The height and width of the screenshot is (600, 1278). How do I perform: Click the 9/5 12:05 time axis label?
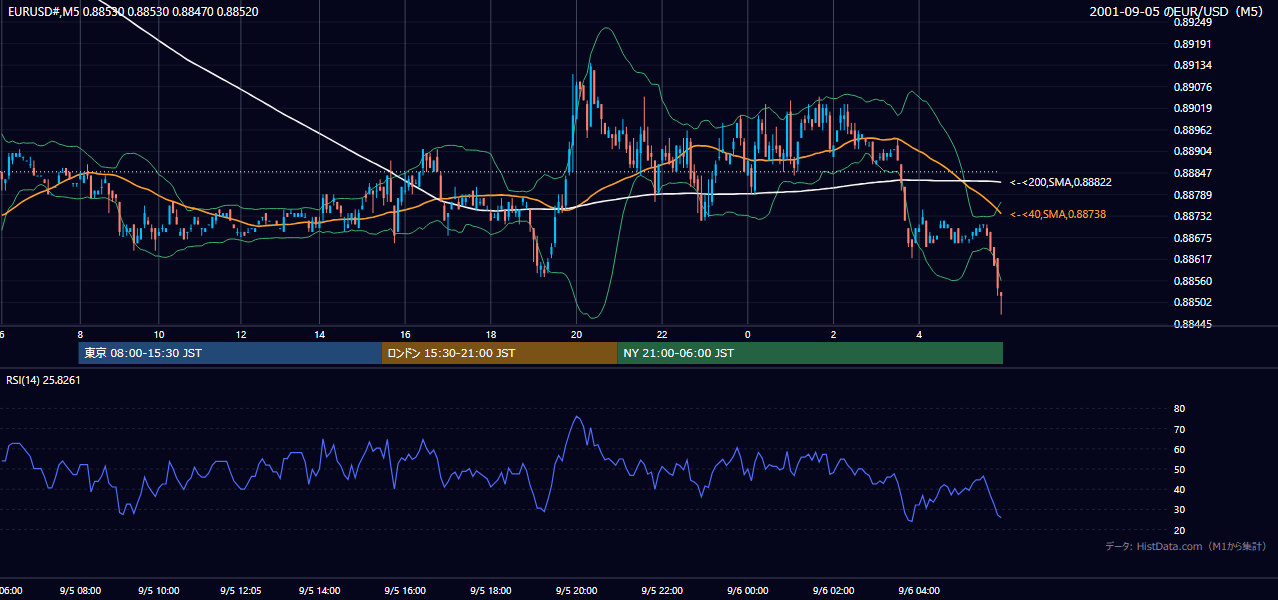[242, 590]
